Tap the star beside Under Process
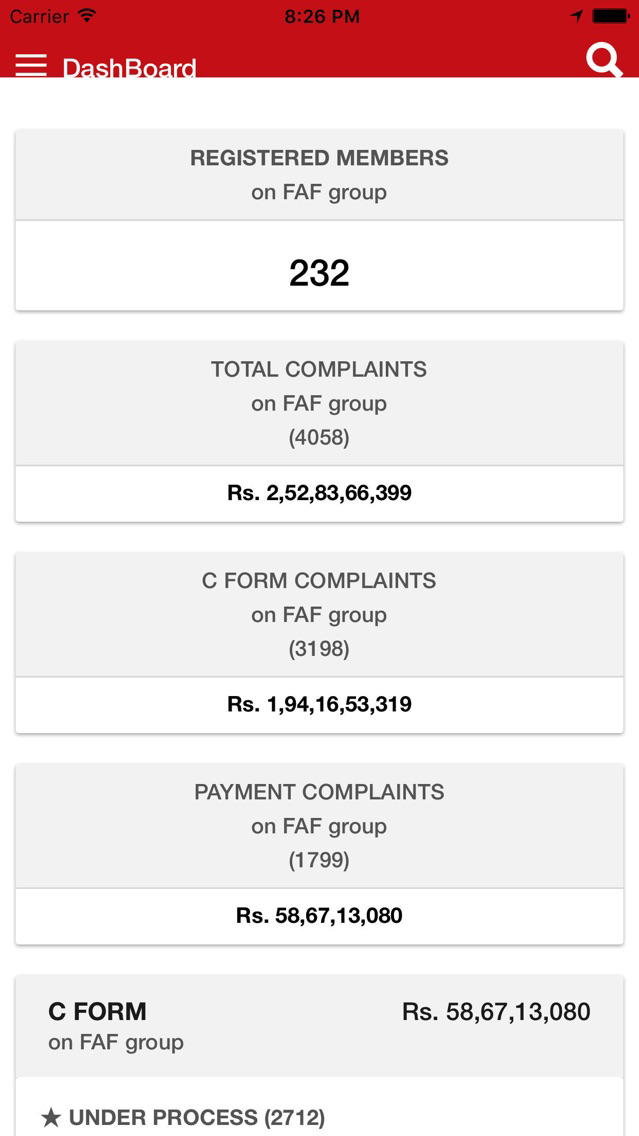 tap(51, 1117)
